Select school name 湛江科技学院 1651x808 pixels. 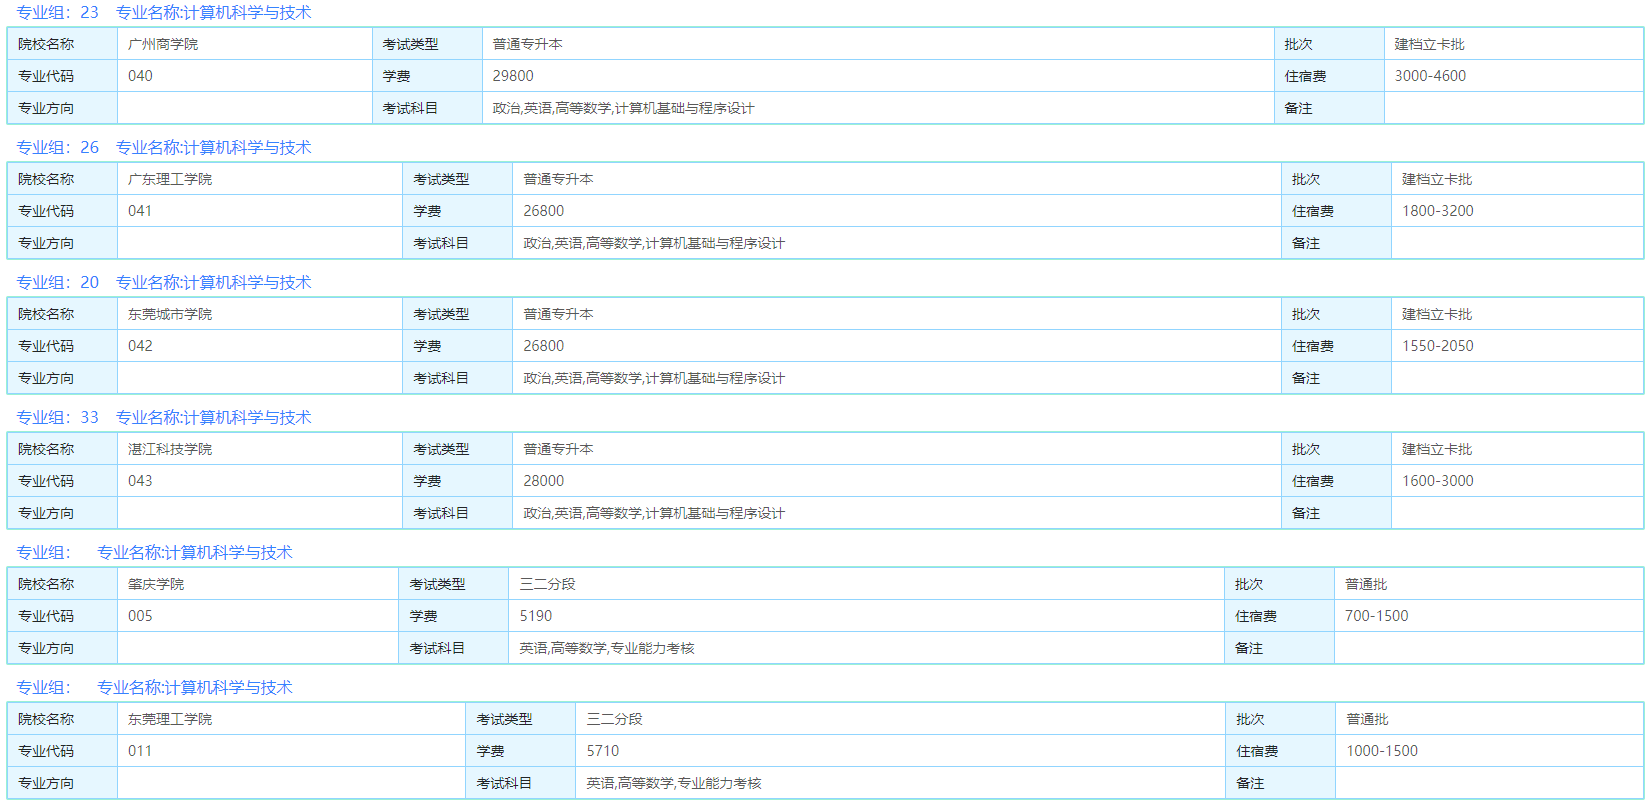click(170, 449)
